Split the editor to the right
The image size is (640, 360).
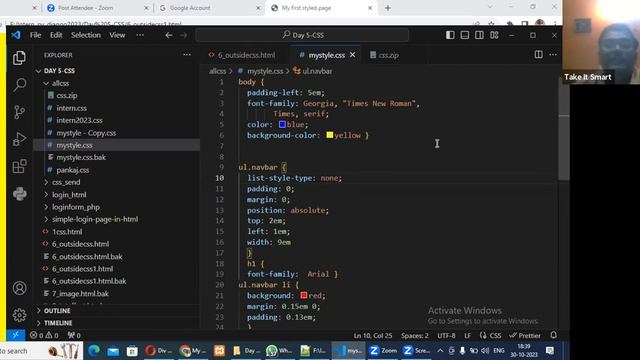(538, 55)
